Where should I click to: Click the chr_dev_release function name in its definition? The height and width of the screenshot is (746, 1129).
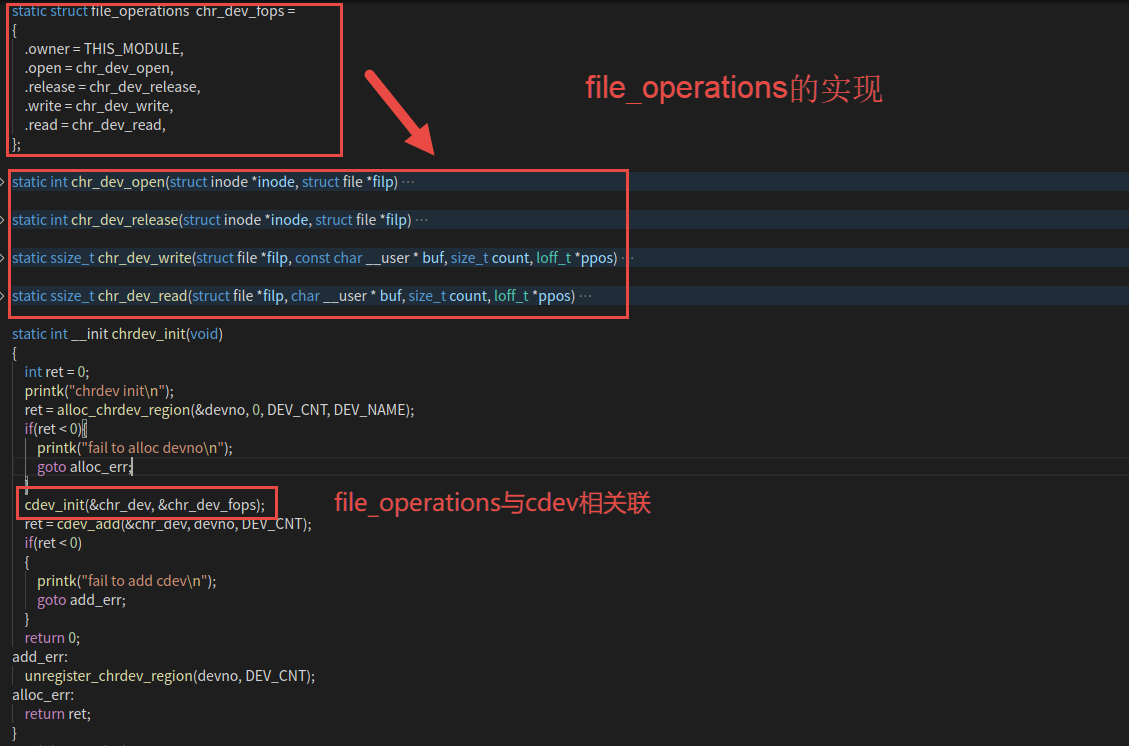point(125,220)
